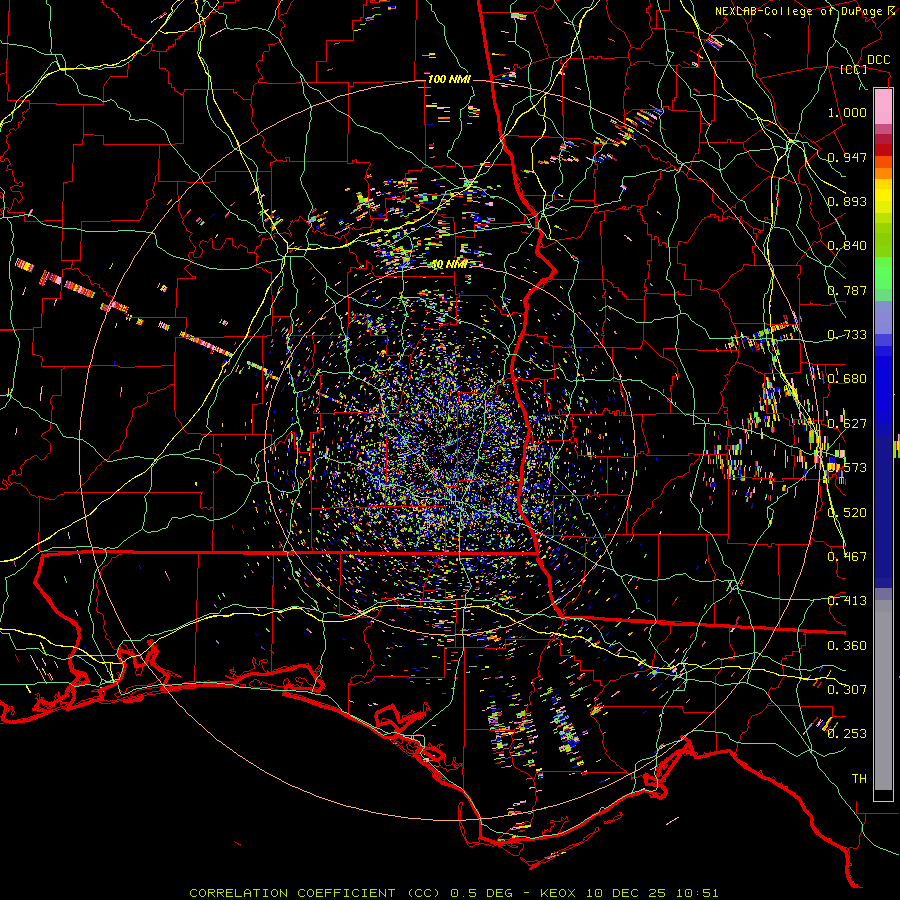The image size is (900, 900).
Task: Select the 0.840 scale value
Action: pos(847,246)
